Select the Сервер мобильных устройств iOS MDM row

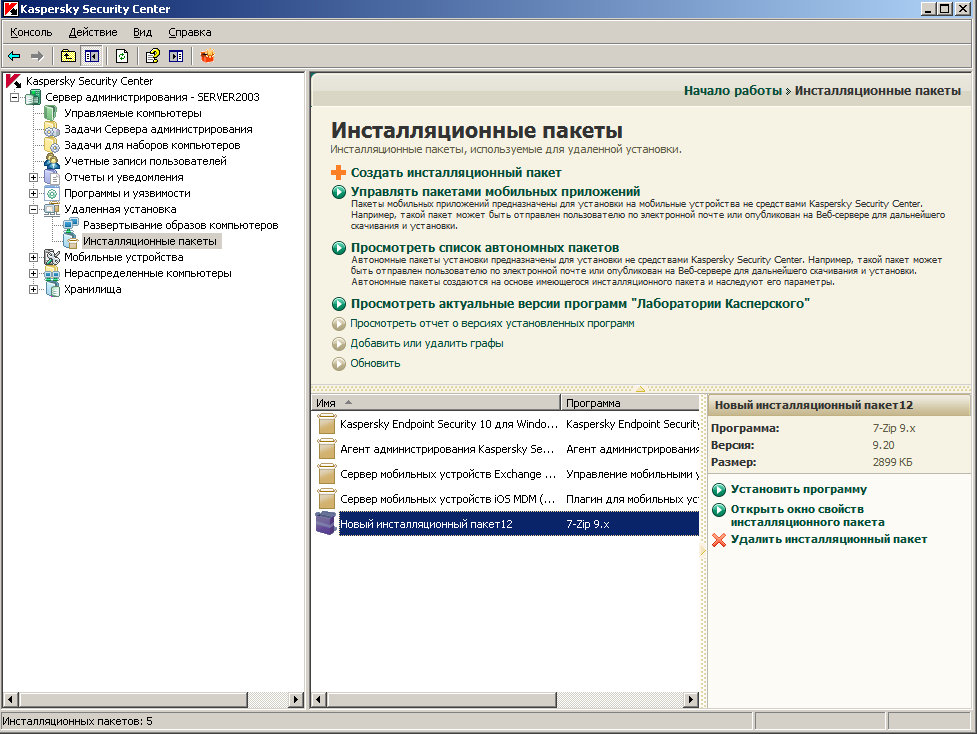point(505,499)
